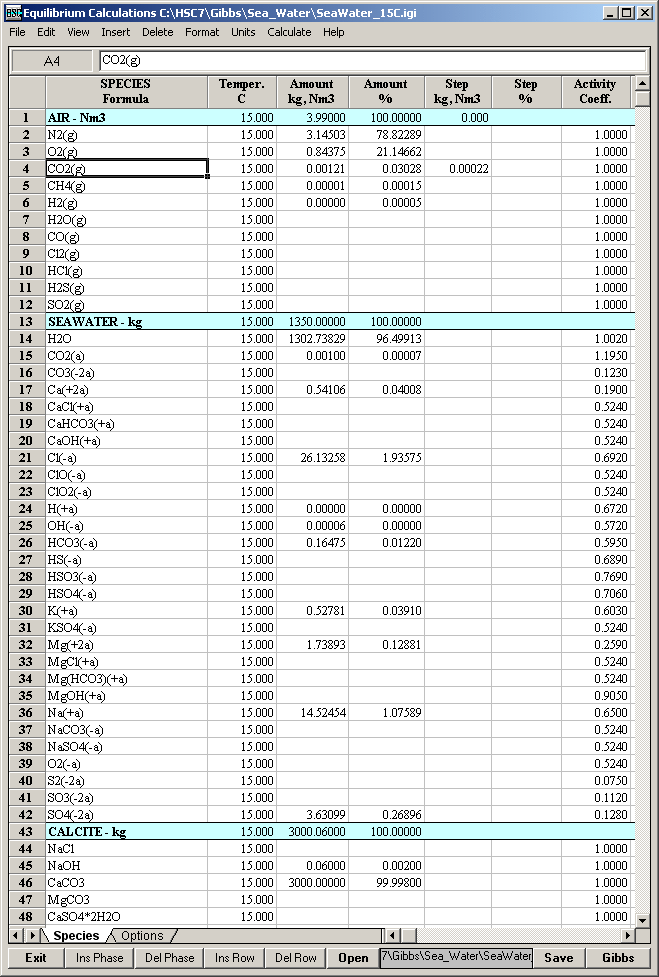This screenshot has height=977, width=659.
Task: Click the HSC application icon in title bar
Action: click(x=12, y=12)
